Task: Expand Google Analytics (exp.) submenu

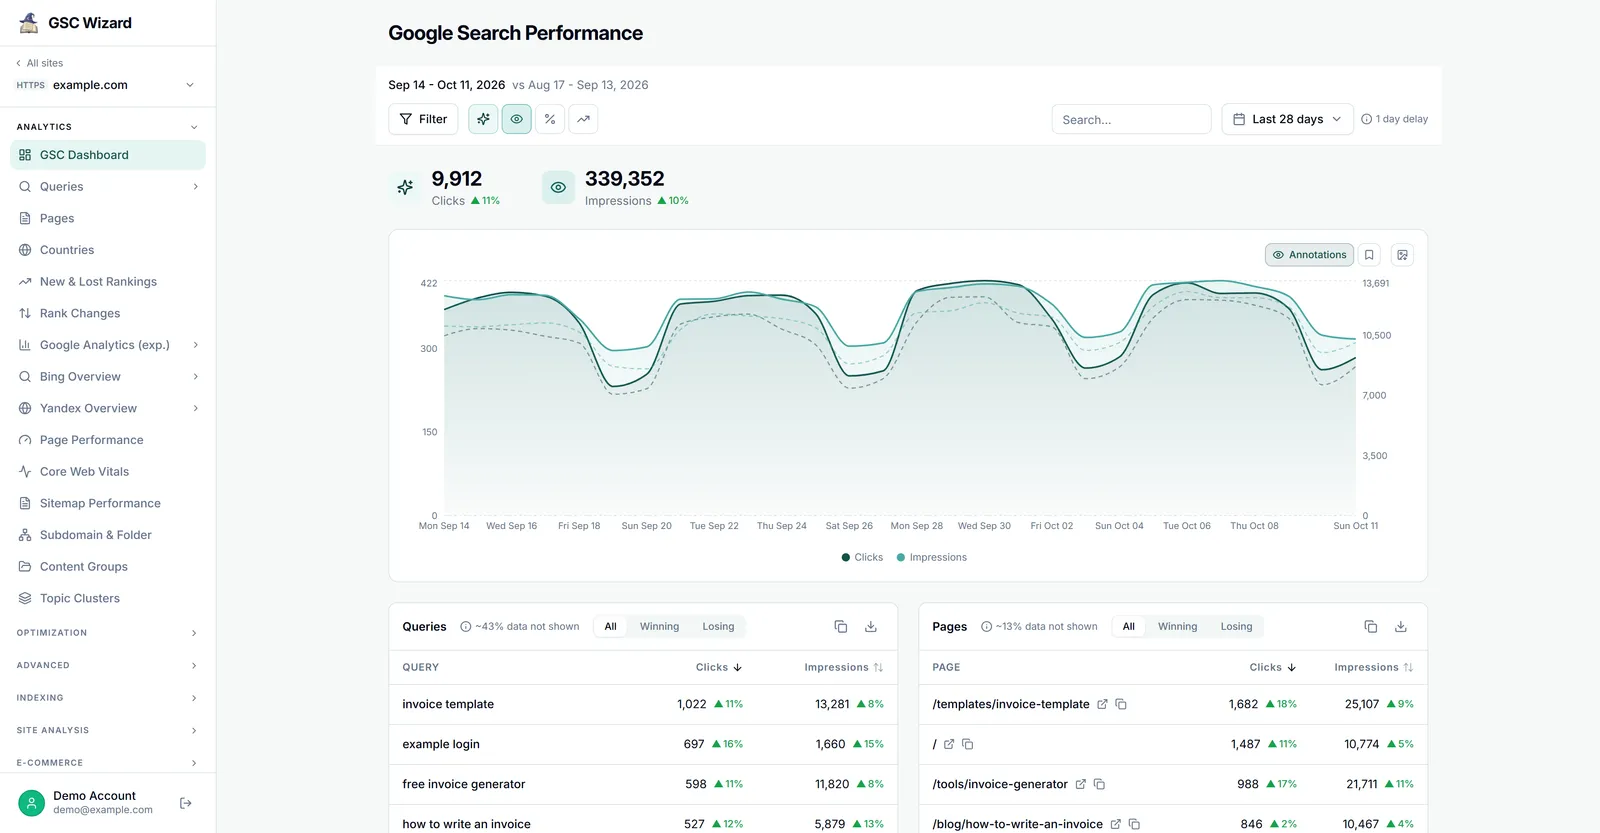Action: tap(195, 345)
